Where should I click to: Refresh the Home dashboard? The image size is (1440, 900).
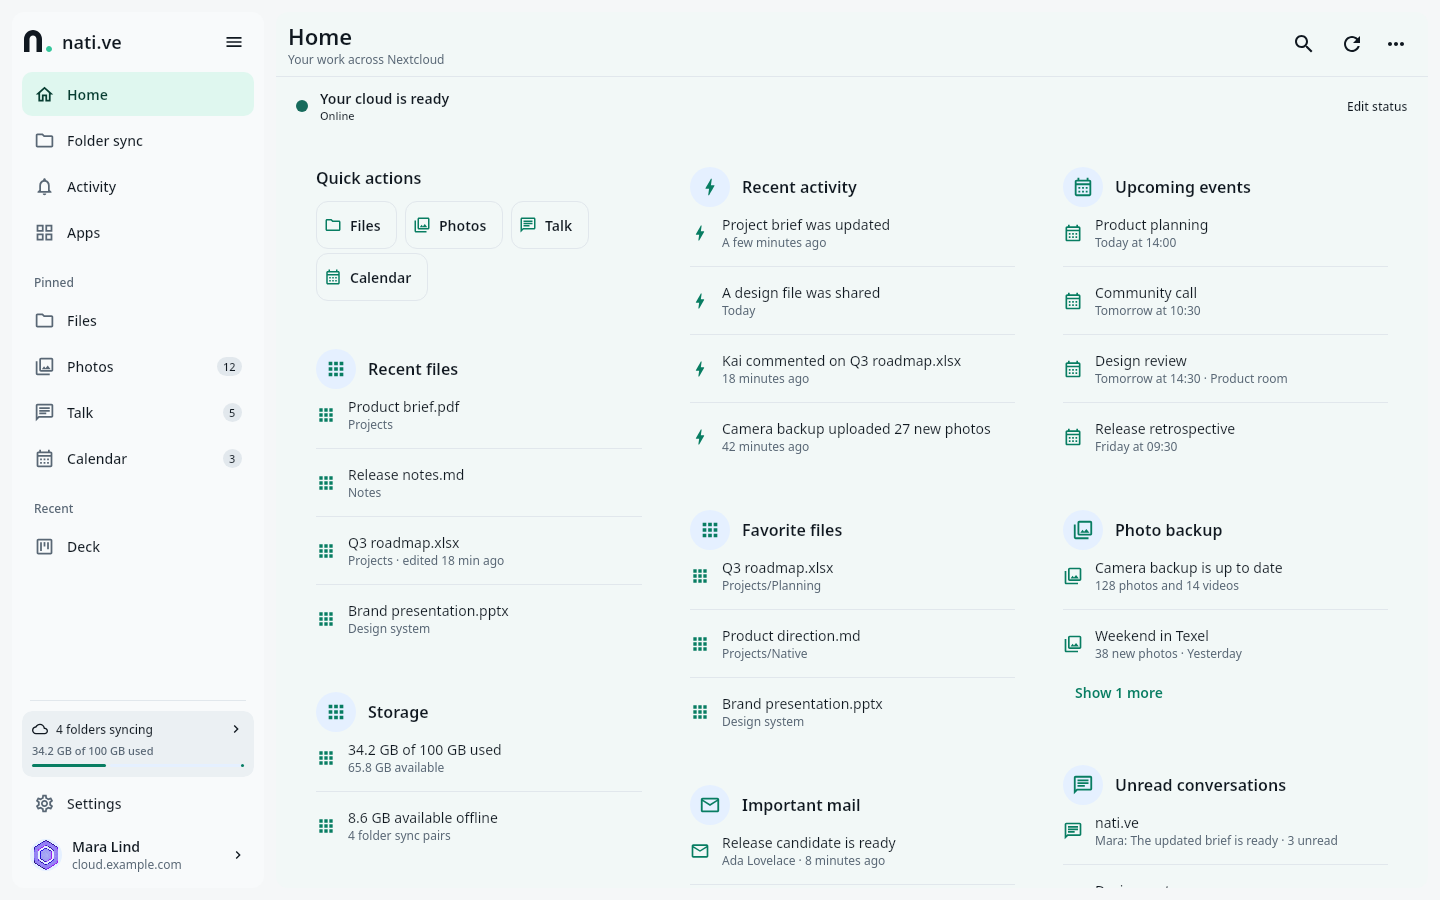click(1352, 44)
